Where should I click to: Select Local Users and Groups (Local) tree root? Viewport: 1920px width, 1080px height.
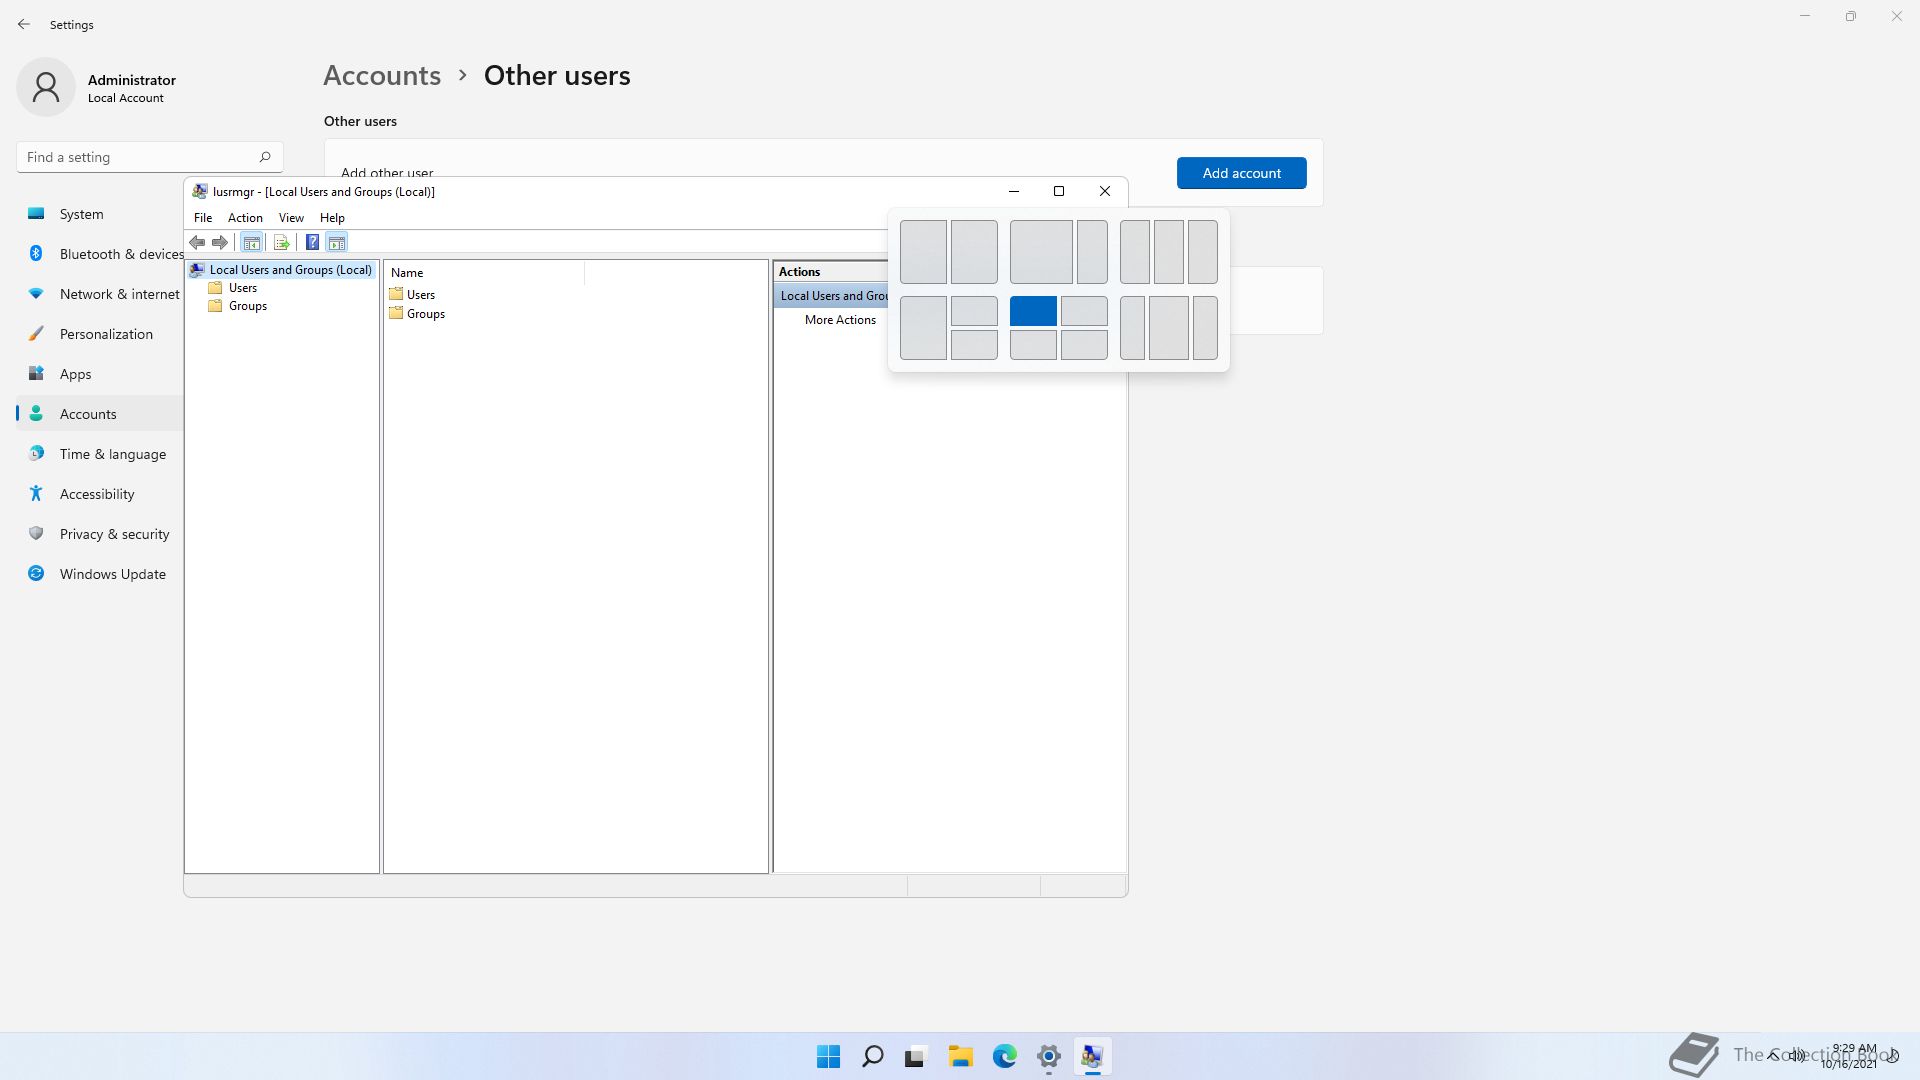pos(290,270)
